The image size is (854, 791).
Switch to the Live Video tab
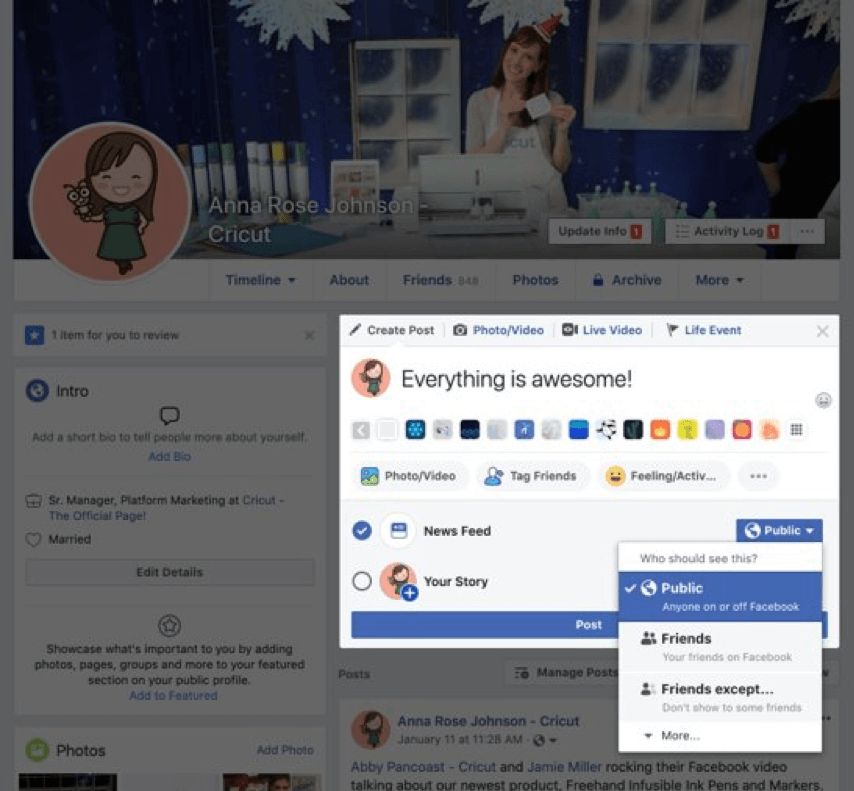click(602, 330)
